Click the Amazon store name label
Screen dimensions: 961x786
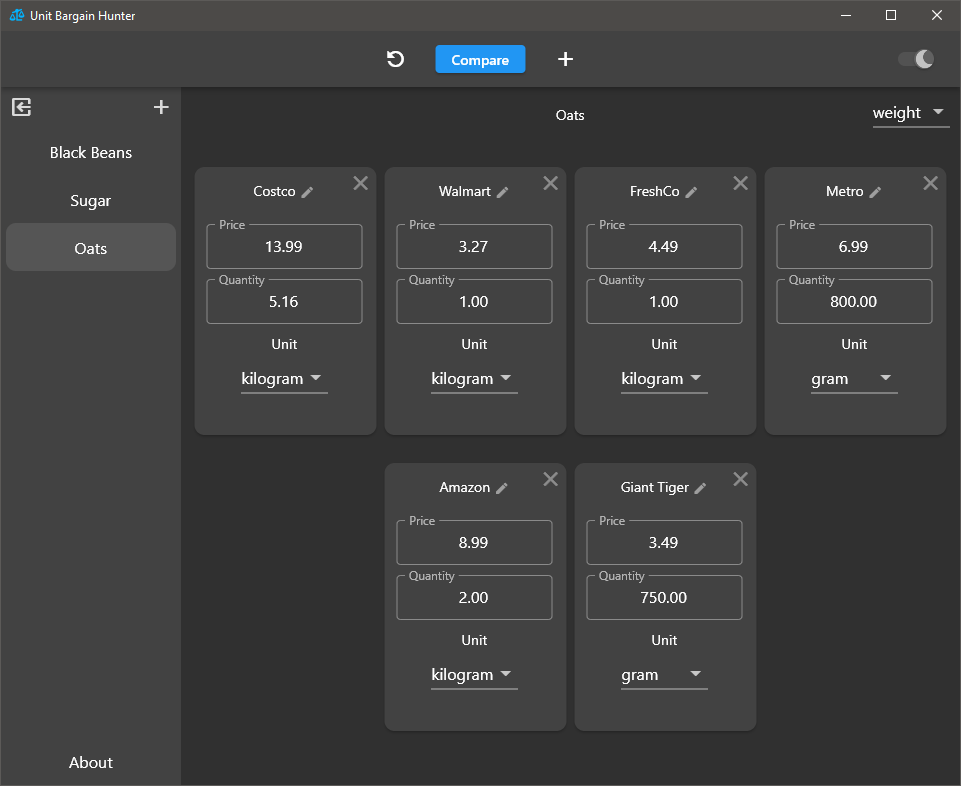(465, 487)
